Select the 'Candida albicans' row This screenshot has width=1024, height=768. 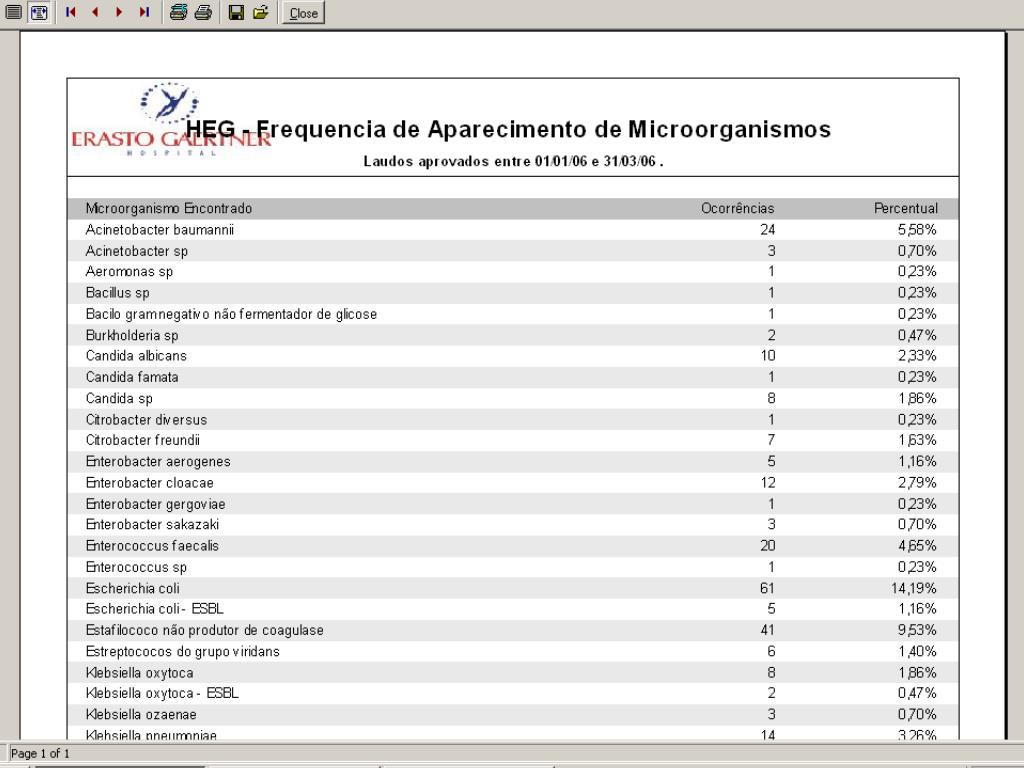(513, 356)
